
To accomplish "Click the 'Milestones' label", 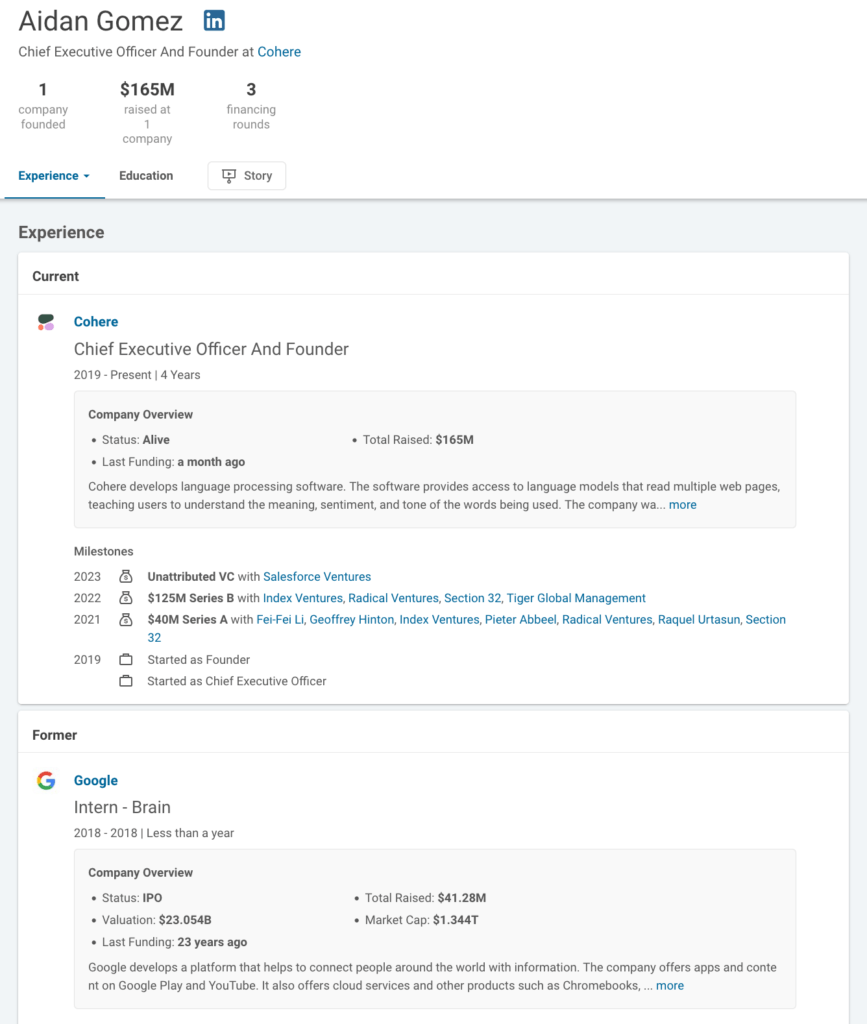I will (x=103, y=551).
